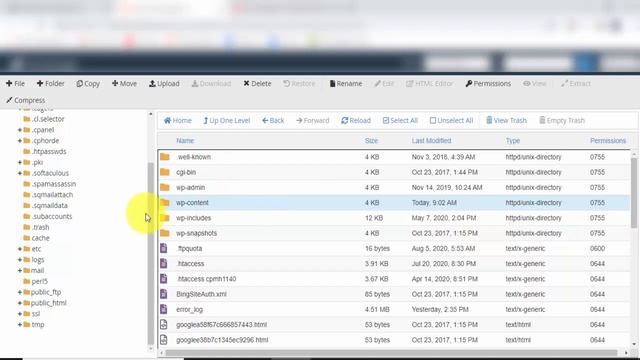Expand the logs tree folder
The height and width of the screenshot is (360, 640).
click(20, 260)
